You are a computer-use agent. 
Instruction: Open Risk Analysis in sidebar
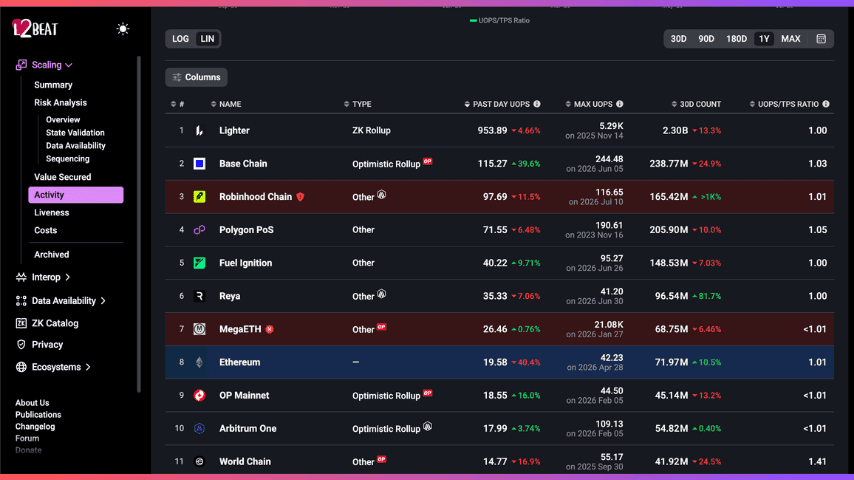click(x=60, y=102)
